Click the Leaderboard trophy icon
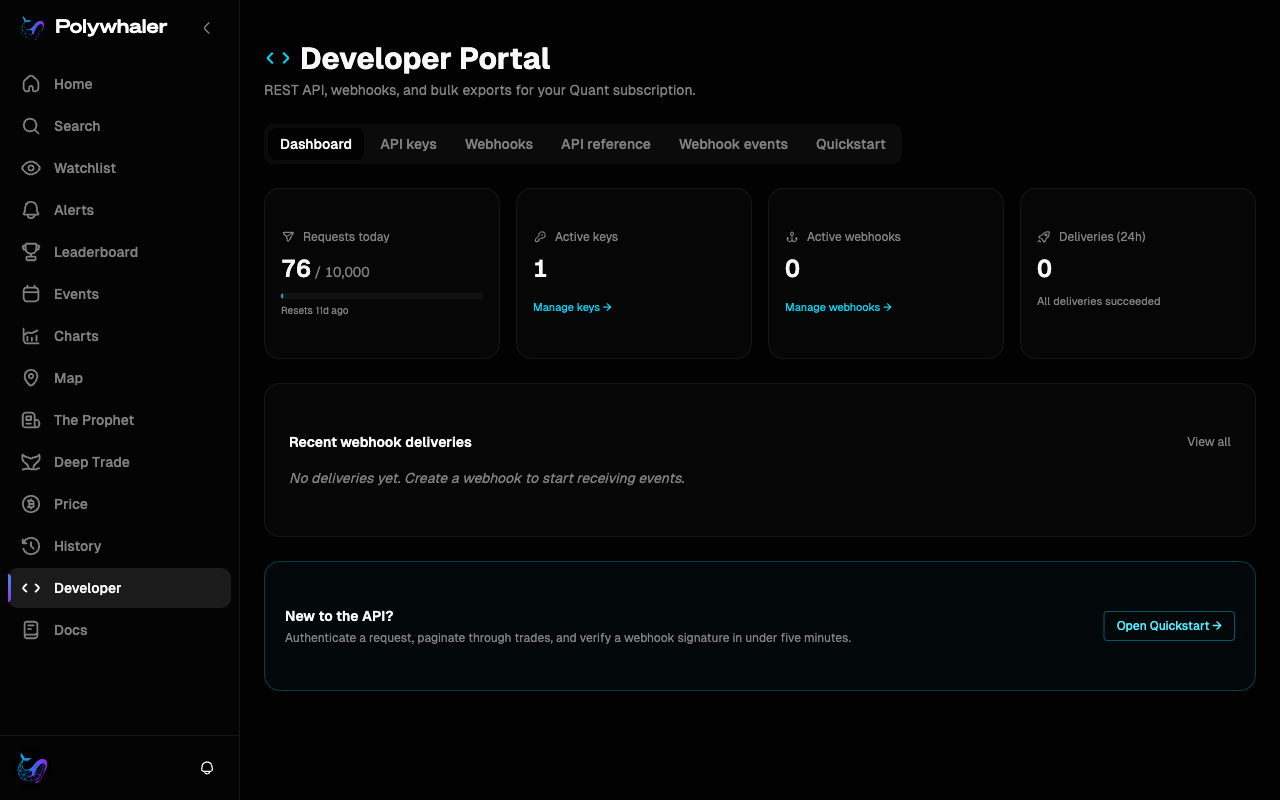The height and width of the screenshot is (800, 1280). [31, 252]
